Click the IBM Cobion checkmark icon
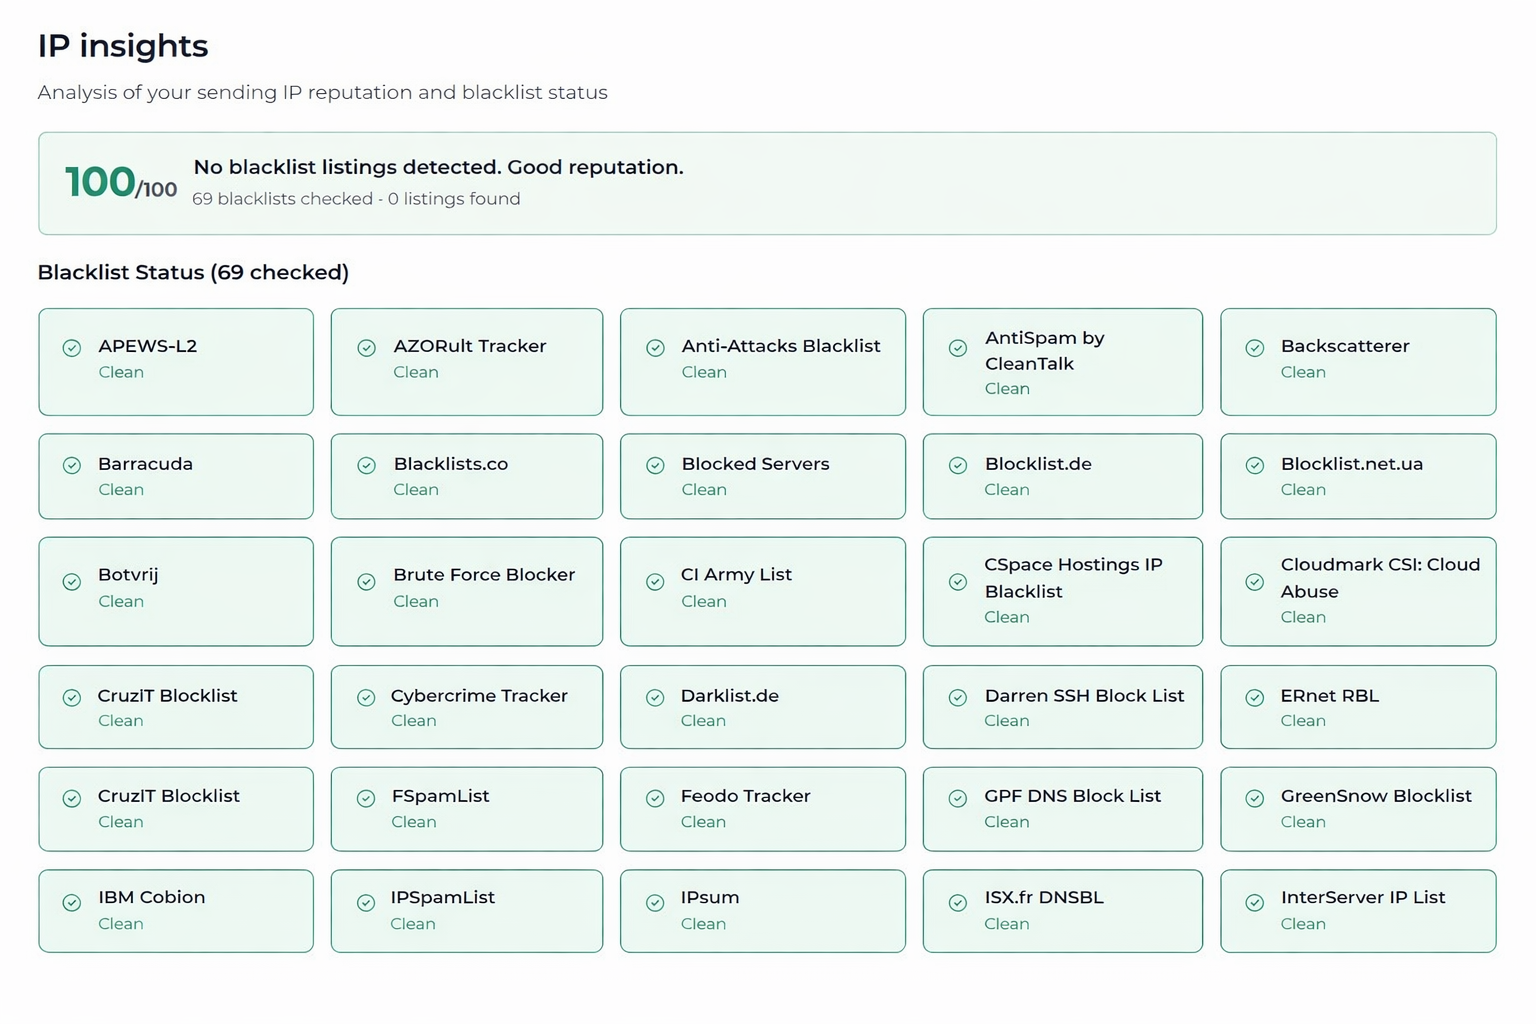This screenshot has height=1024, width=1536. click(x=72, y=903)
